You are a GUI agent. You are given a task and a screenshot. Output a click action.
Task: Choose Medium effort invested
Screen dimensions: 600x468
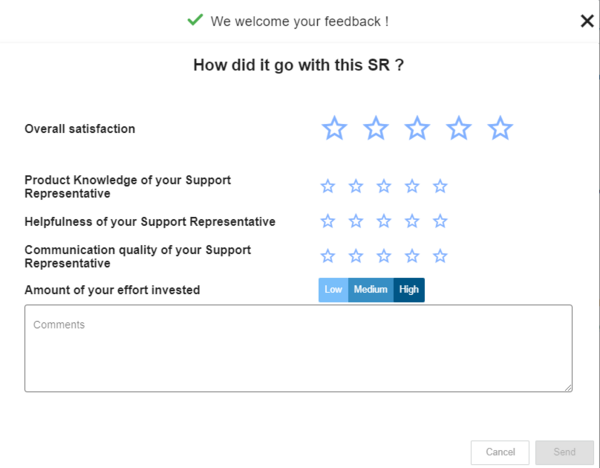(370, 290)
